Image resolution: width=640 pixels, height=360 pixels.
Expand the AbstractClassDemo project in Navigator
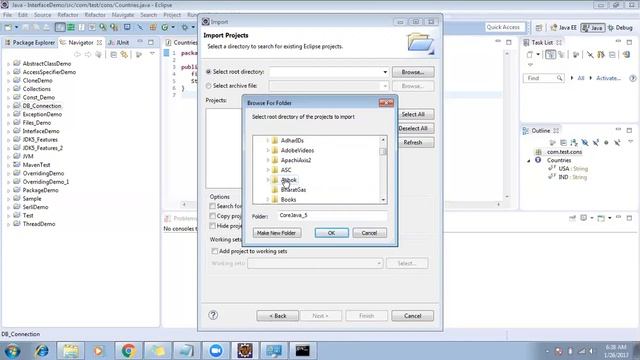pos(9,64)
